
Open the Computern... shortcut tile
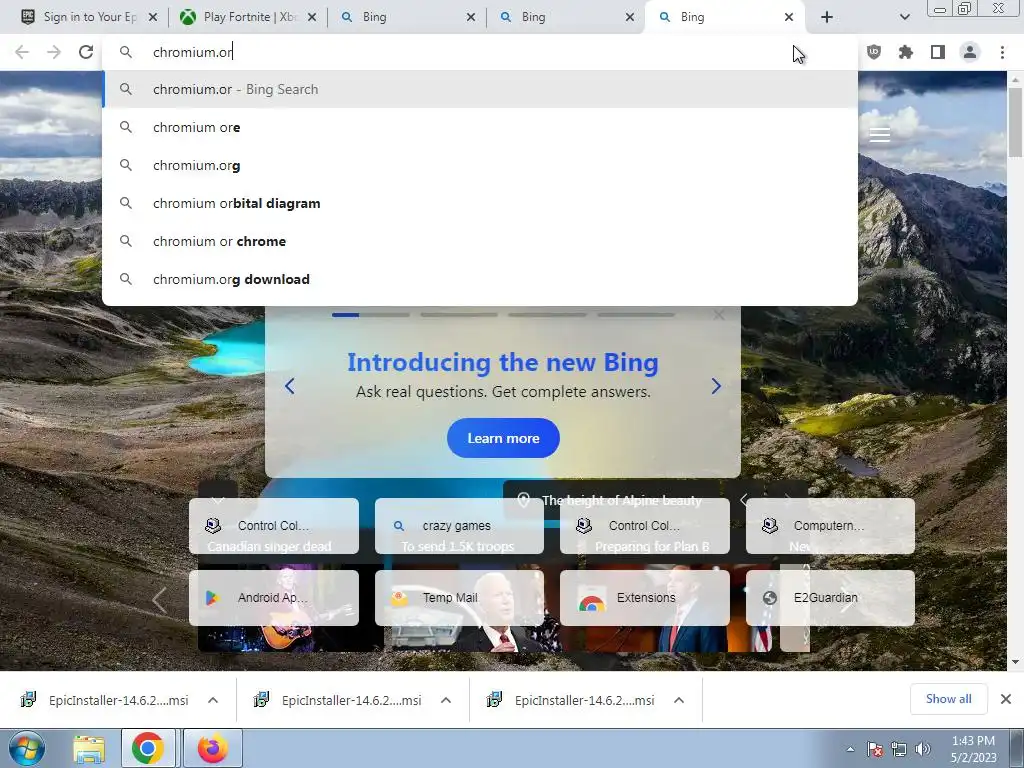(830, 526)
